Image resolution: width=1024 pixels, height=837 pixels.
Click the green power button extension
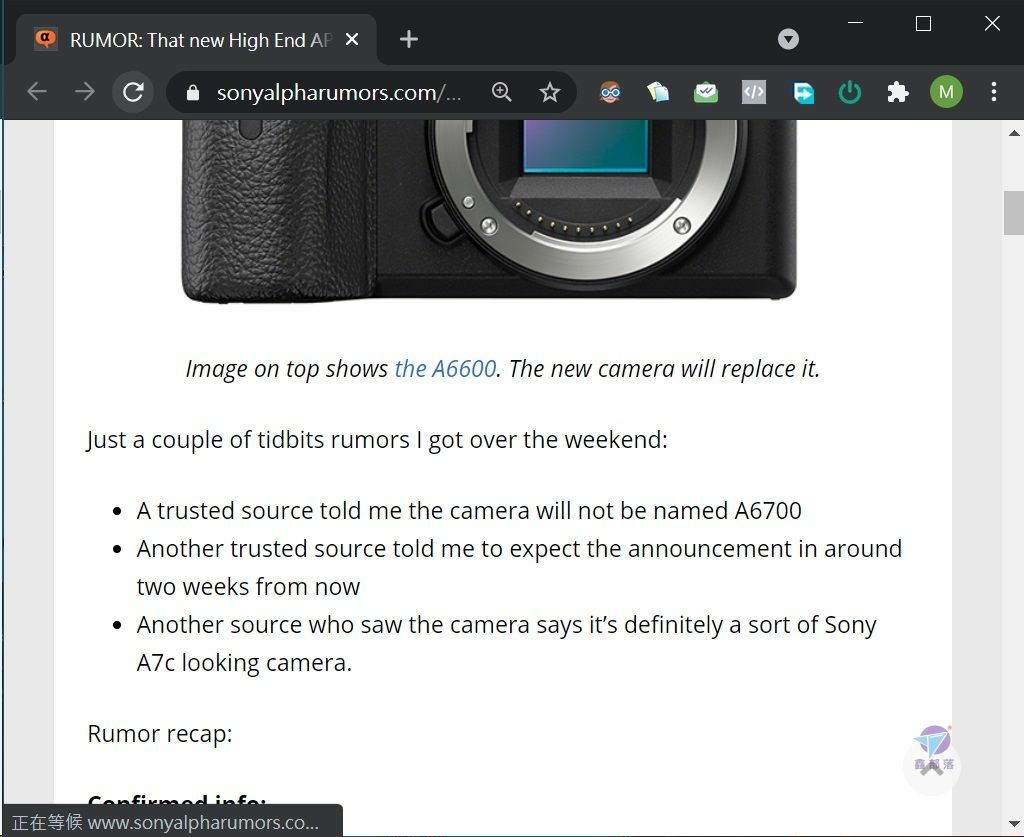[850, 92]
